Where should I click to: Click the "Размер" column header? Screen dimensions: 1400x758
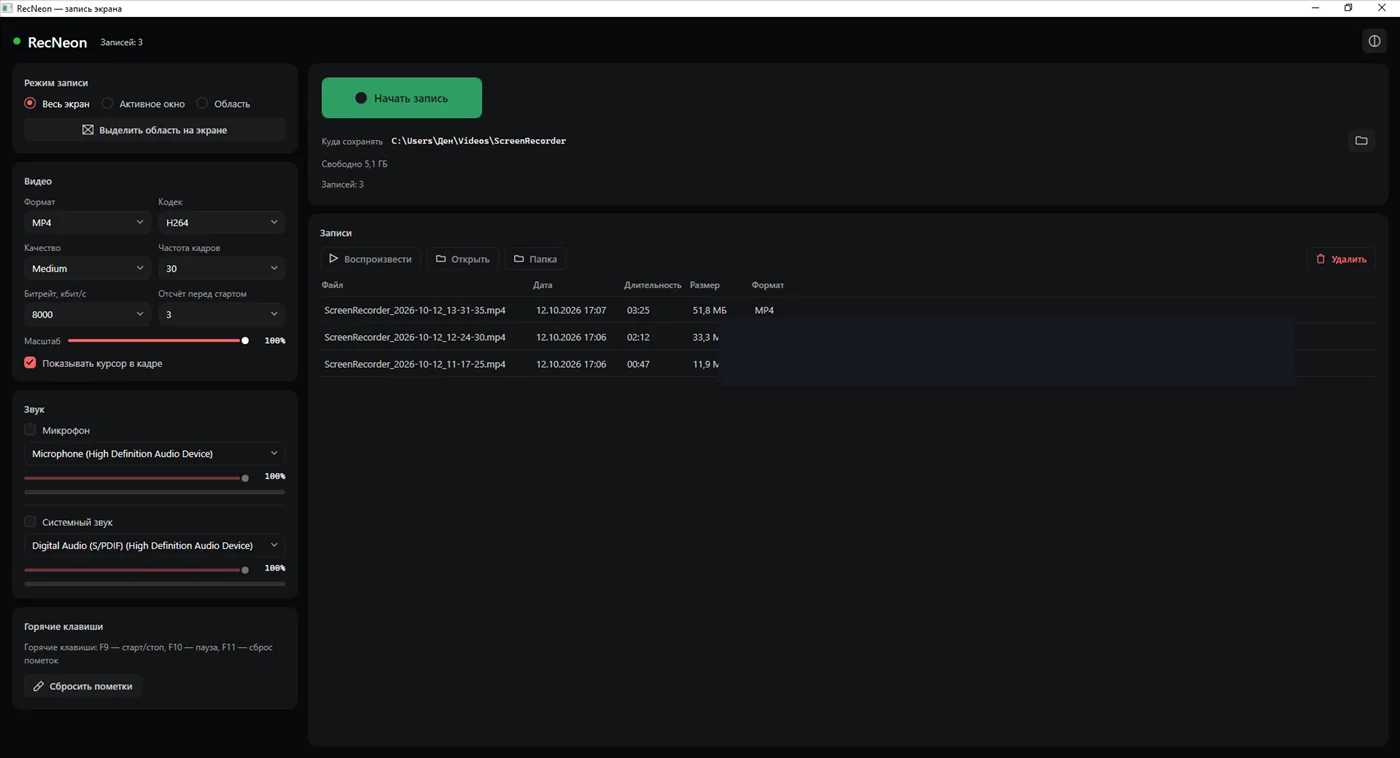pyautogui.click(x=705, y=285)
